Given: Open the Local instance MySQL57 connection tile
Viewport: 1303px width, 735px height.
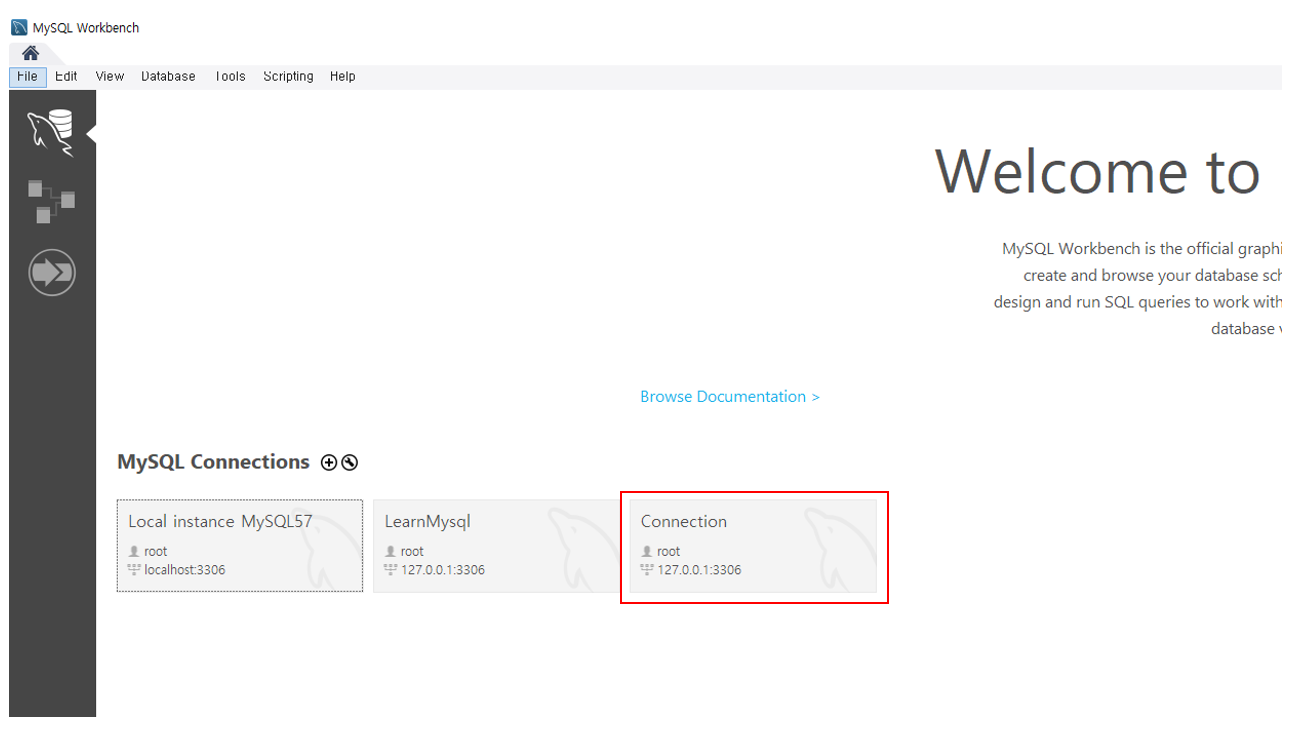Looking at the screenshot, I should click(x=240, y=546).
